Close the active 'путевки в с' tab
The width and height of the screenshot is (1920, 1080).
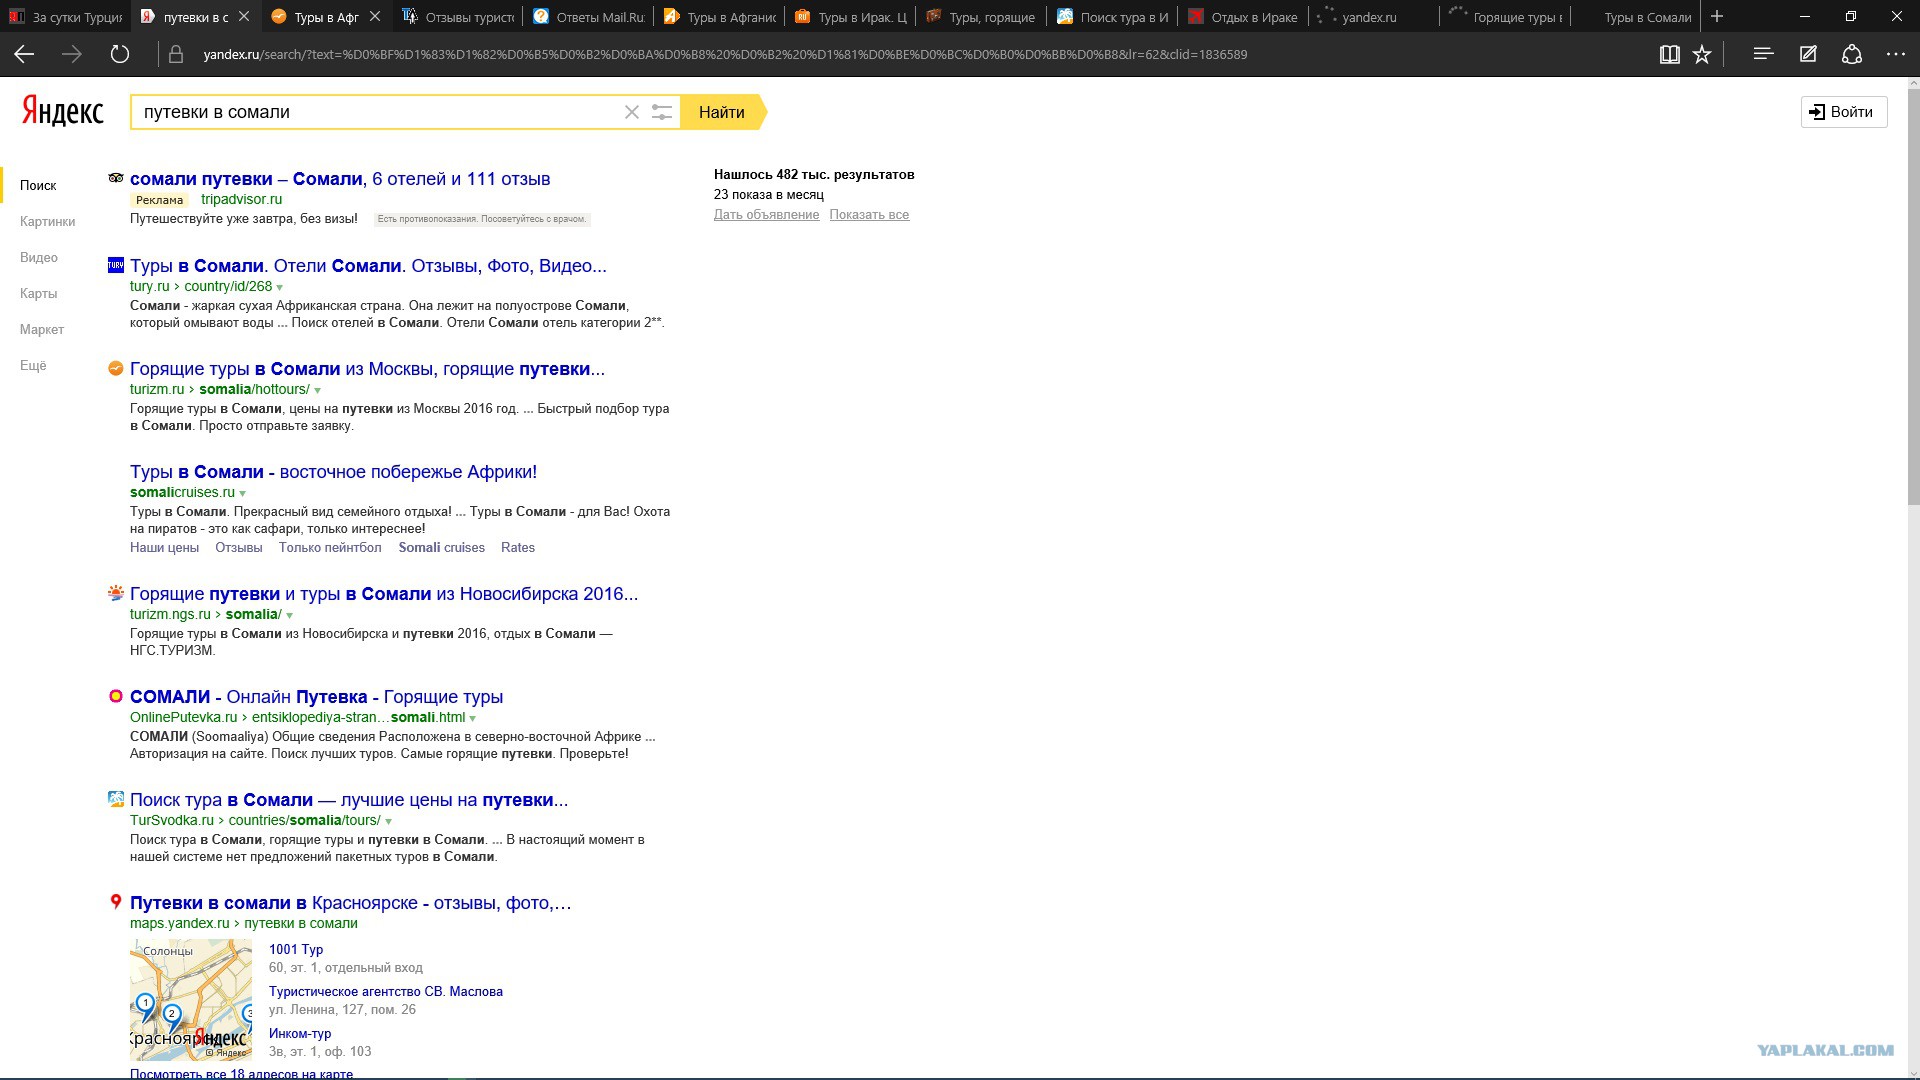click(x=244, y=17)
